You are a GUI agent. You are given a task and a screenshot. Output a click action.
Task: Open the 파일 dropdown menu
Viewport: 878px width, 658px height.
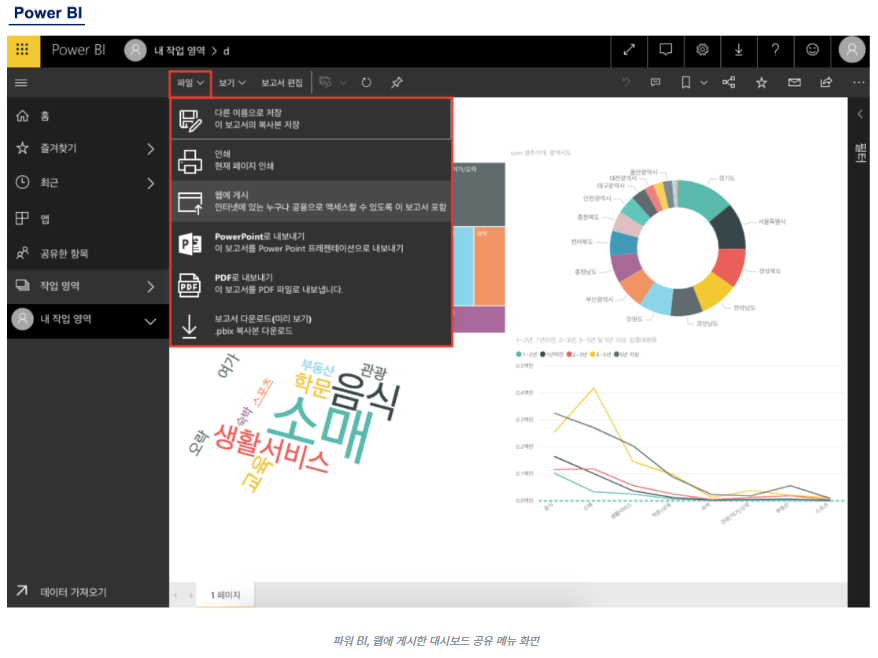coord(190,83)
